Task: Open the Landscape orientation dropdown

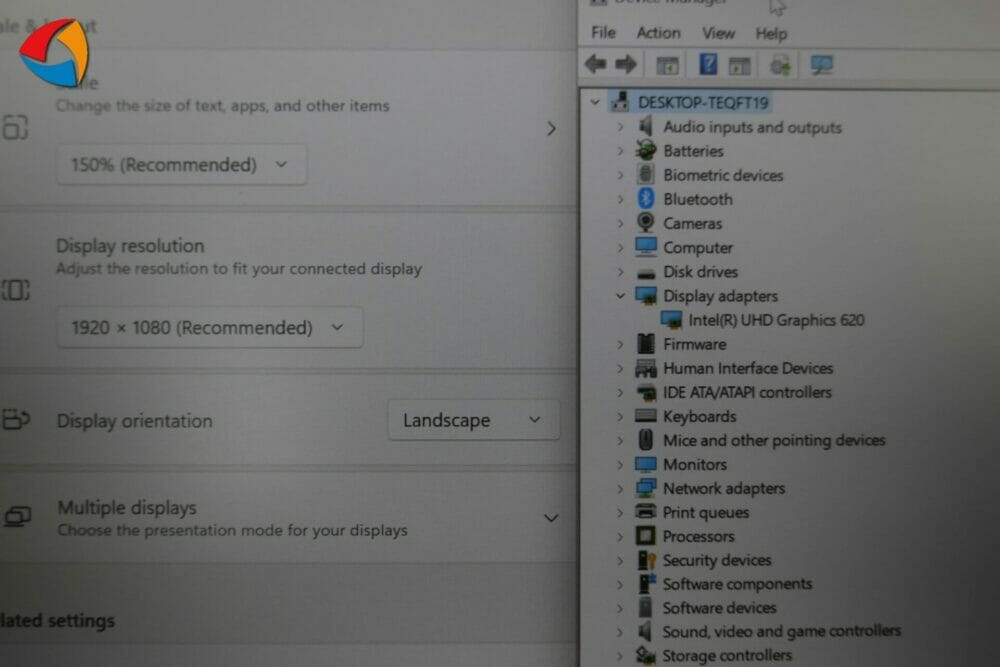Action: pos(474,420)
